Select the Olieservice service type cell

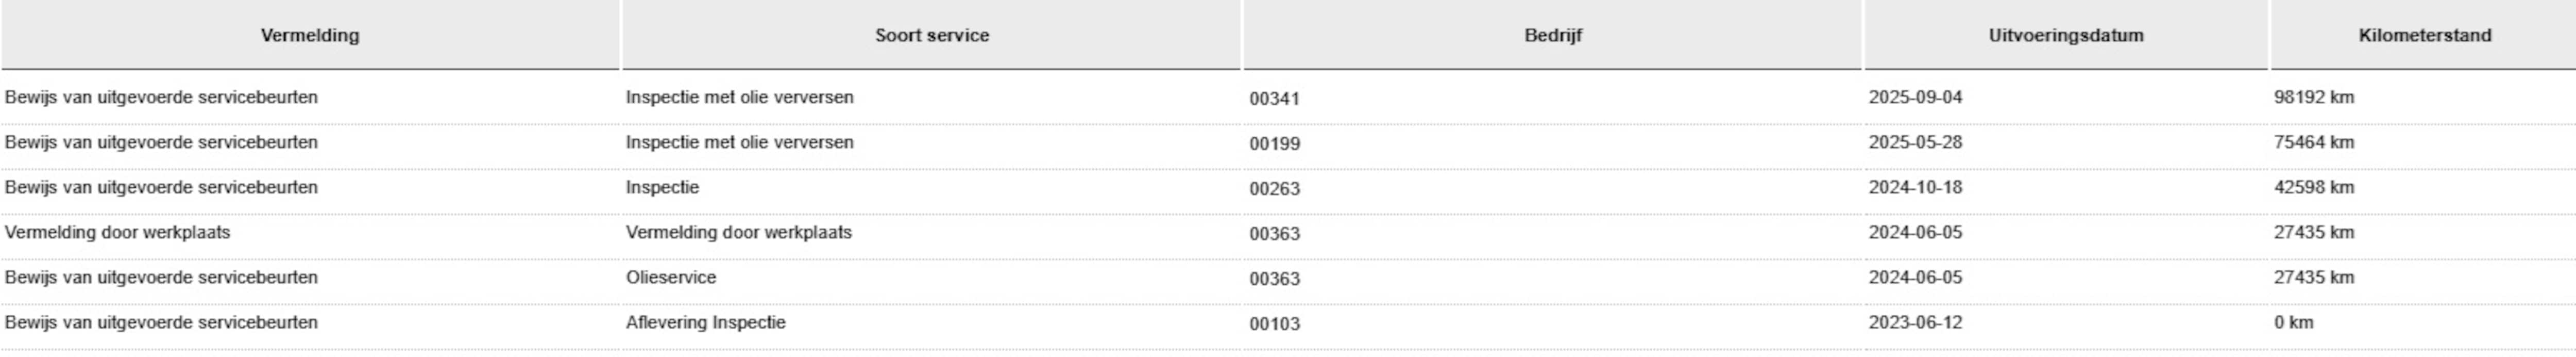tap(671, 278)
